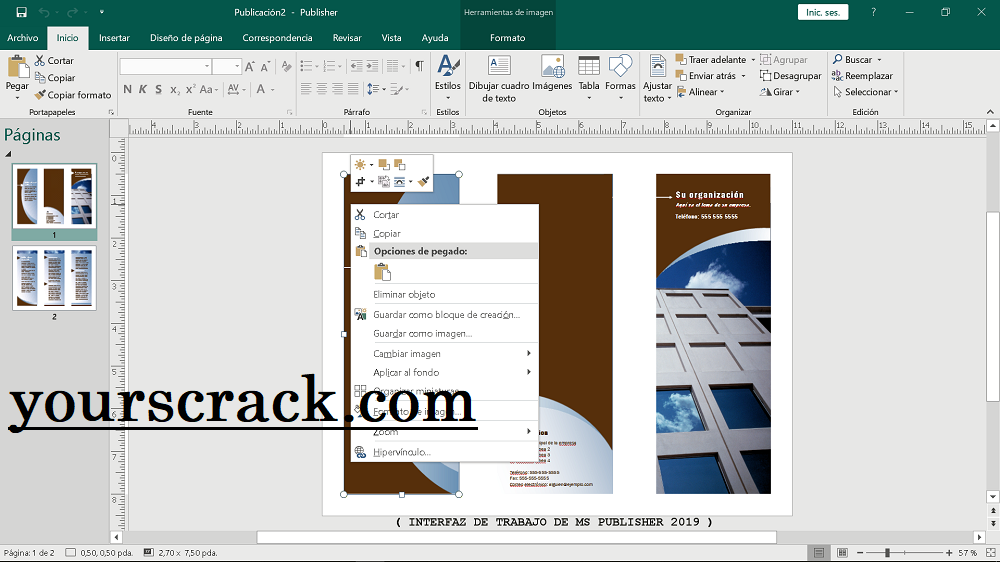The height and width of the screenshot is (562, 1000).
Task: Click the Inic. ses. sign-in button
Action: pyautogui.click(x=823, y=12)
